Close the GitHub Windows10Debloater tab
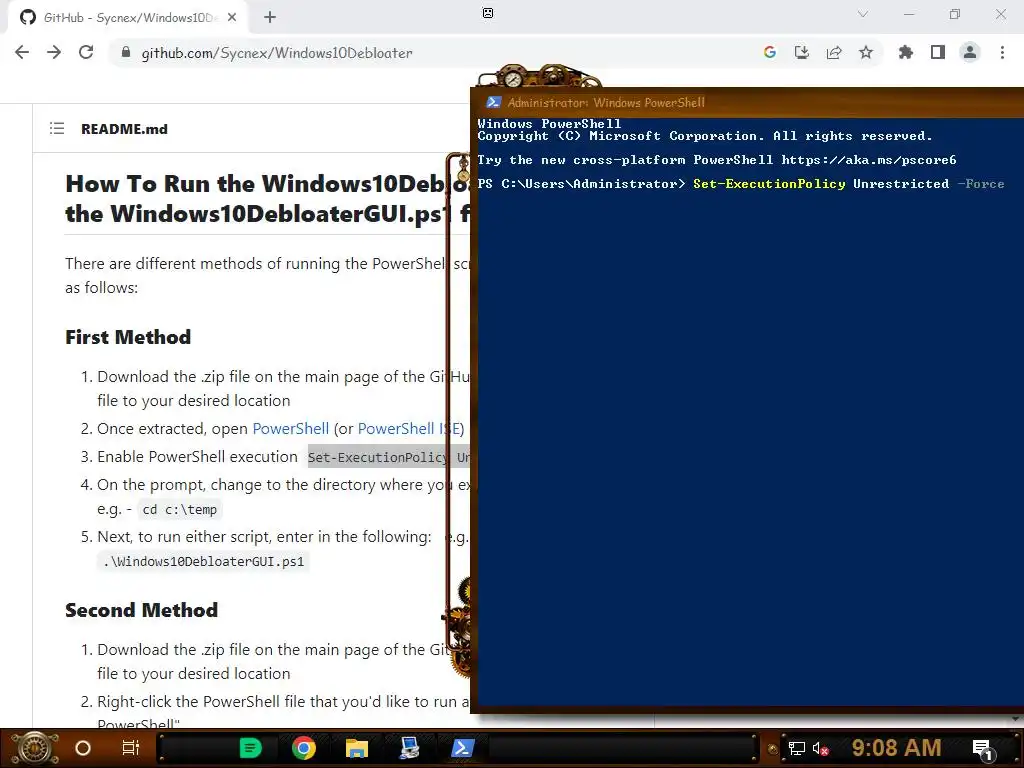The width and height of the screenshot is (1024, 768). (x=232, y=18)
